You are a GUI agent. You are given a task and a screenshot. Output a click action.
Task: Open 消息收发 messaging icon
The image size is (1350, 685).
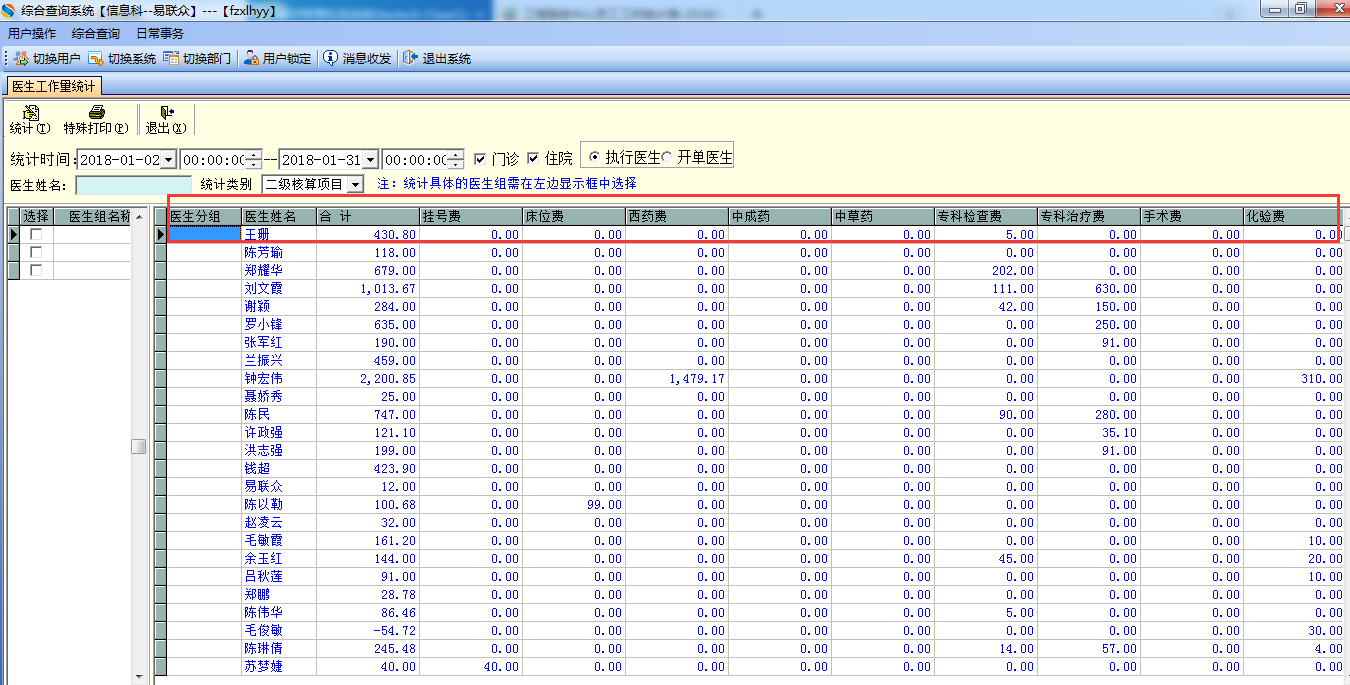click(x=330, y=59)
